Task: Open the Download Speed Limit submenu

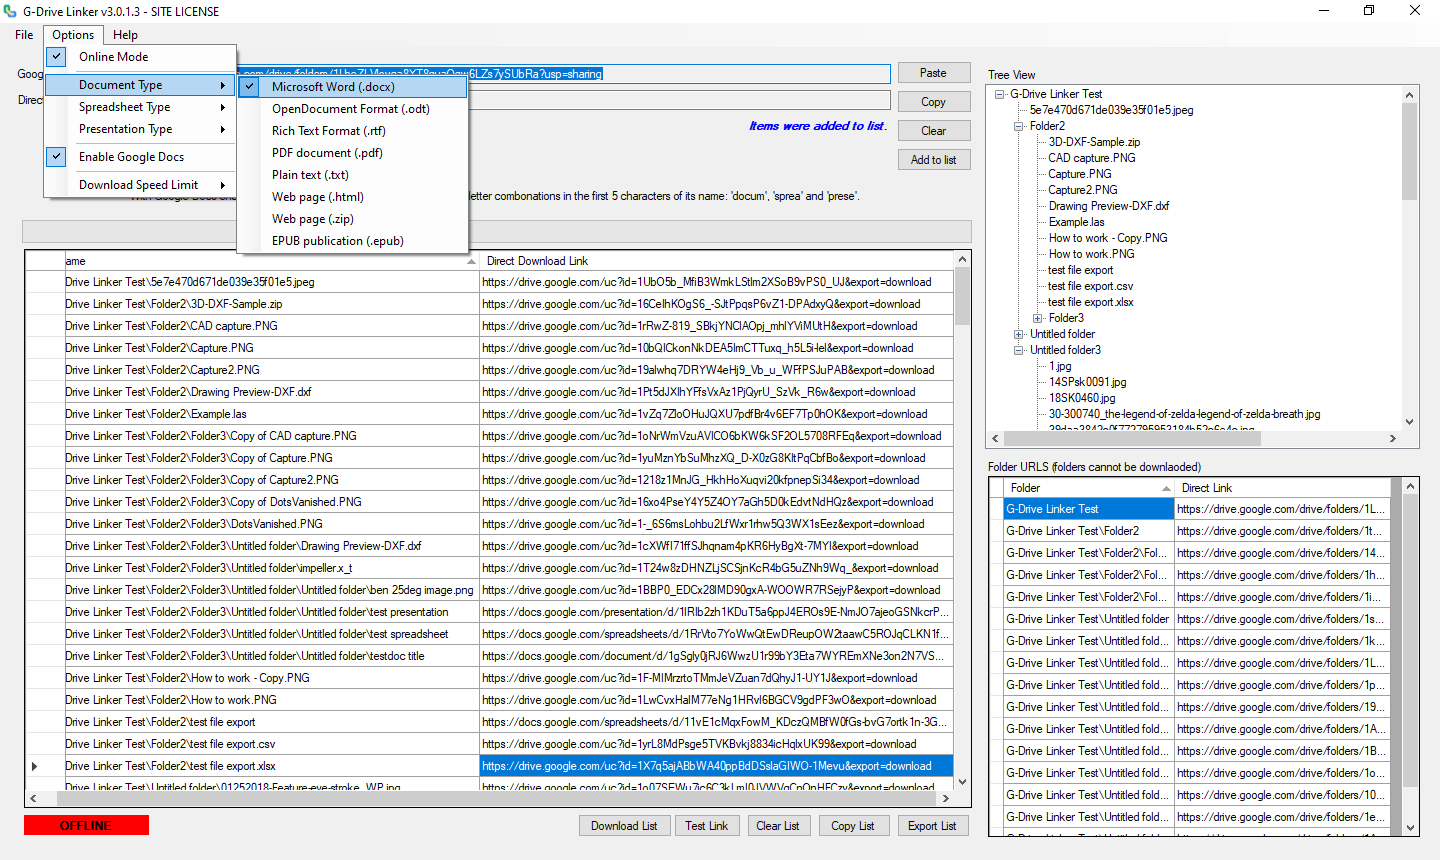Action: tap(140, 185)
